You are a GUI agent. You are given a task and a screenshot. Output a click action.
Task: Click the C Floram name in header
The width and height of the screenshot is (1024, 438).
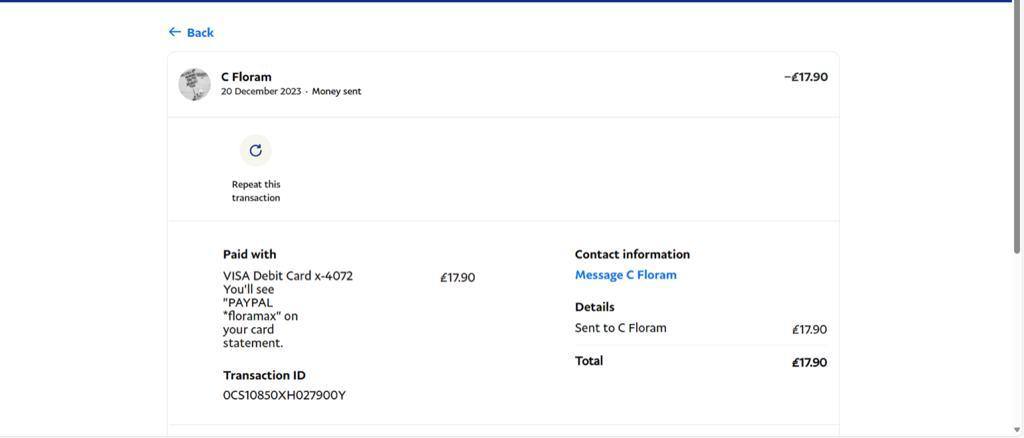(246, 77)
